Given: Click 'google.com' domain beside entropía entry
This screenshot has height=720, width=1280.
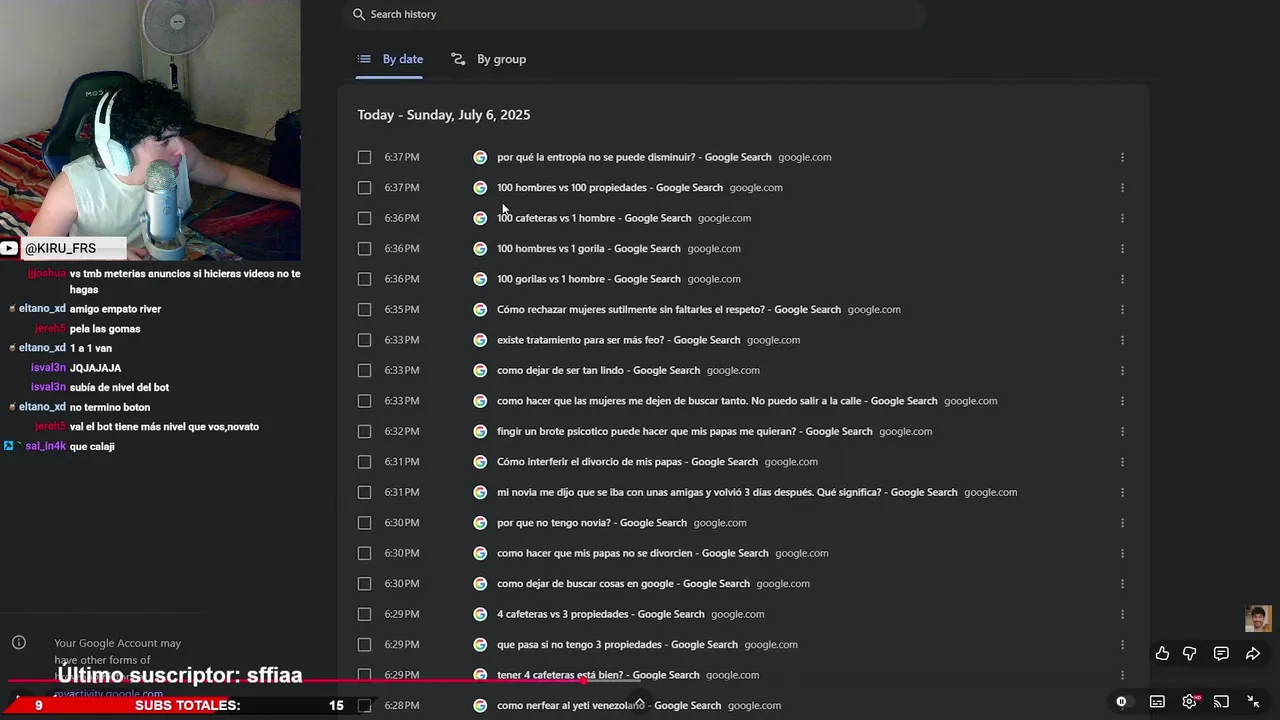Looking at the screenshot, I should pos(804,157).
